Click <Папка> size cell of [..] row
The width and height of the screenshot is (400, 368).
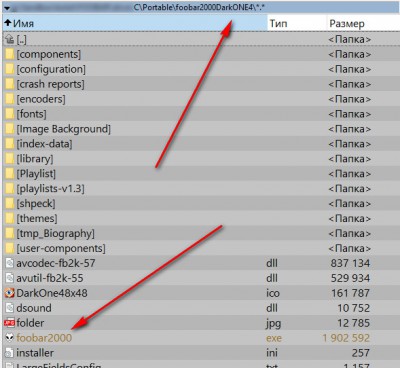[349, 39]
